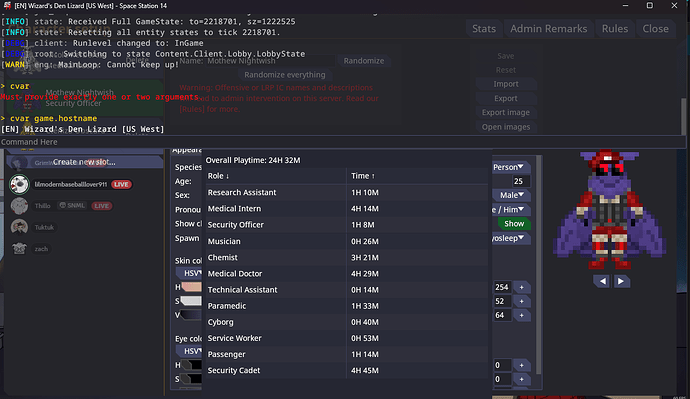Close the lobby panel with Close
The height and width of the screenshot is (399, 690).
pos(655,29)
